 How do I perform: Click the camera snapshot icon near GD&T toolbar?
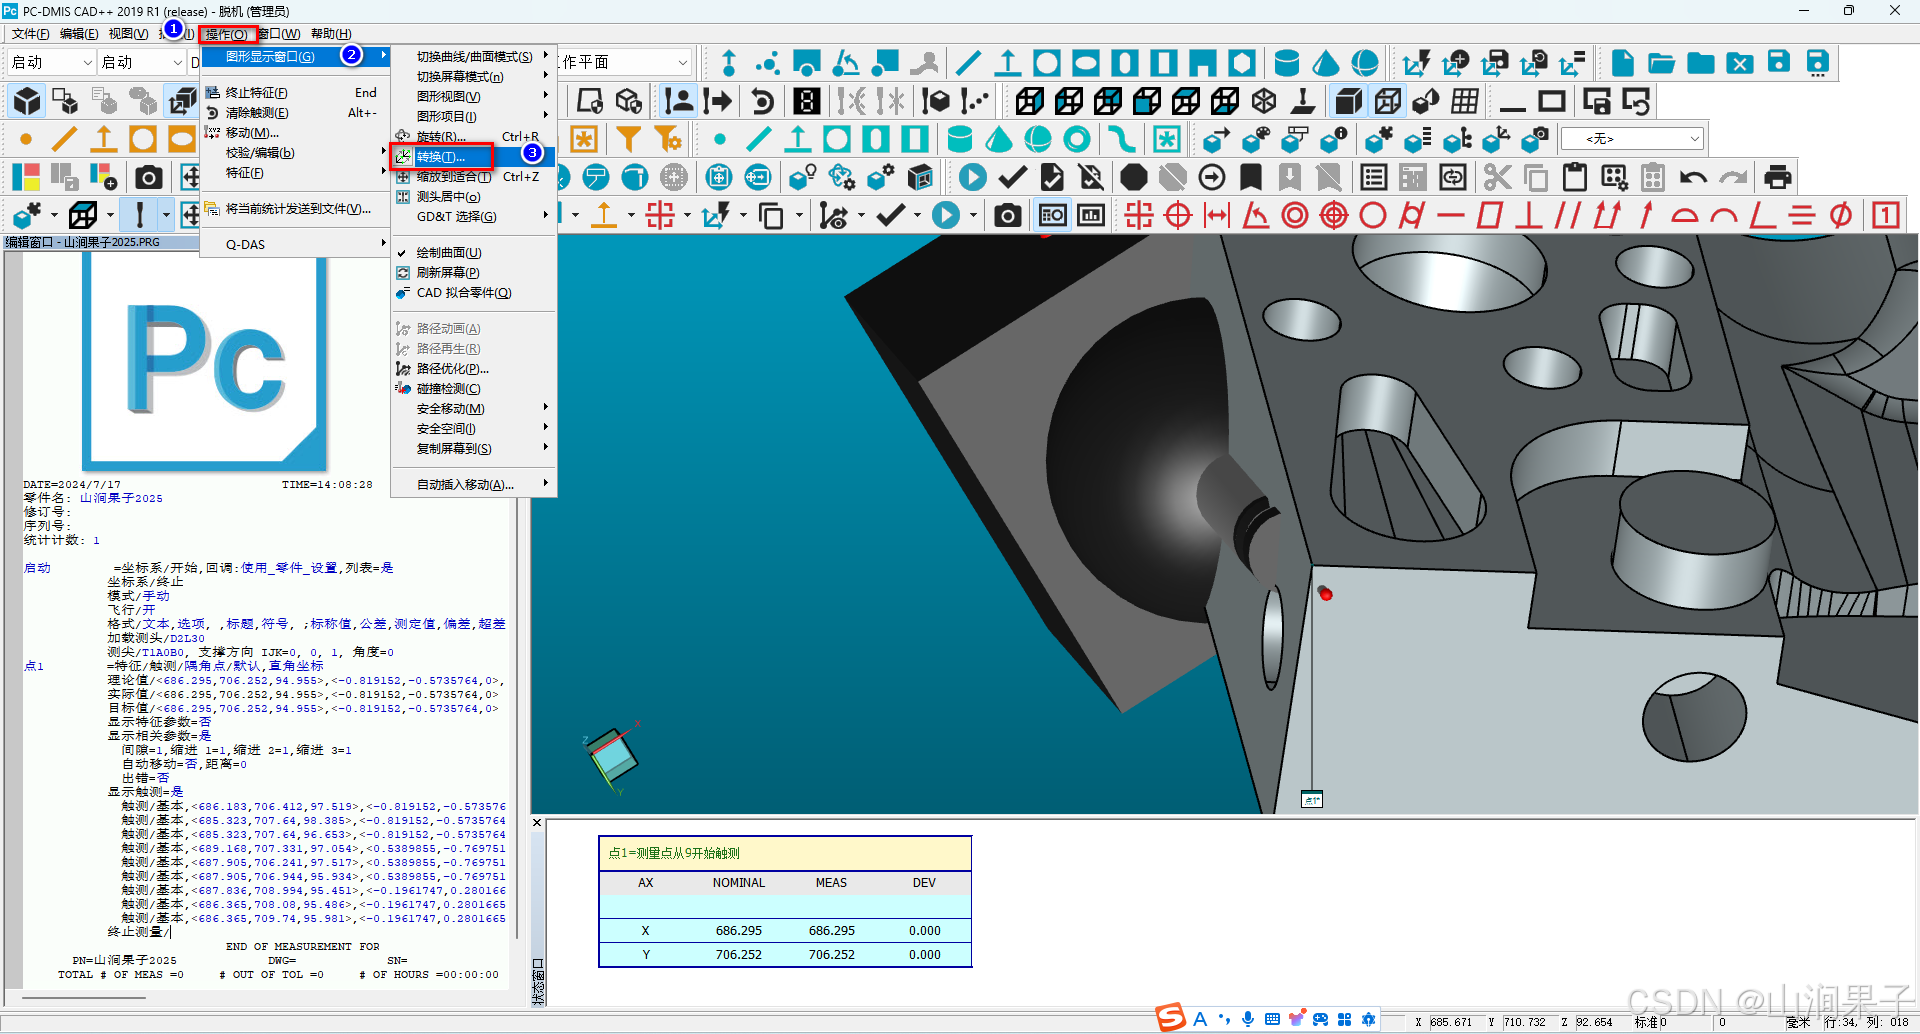coord(1008,215)
